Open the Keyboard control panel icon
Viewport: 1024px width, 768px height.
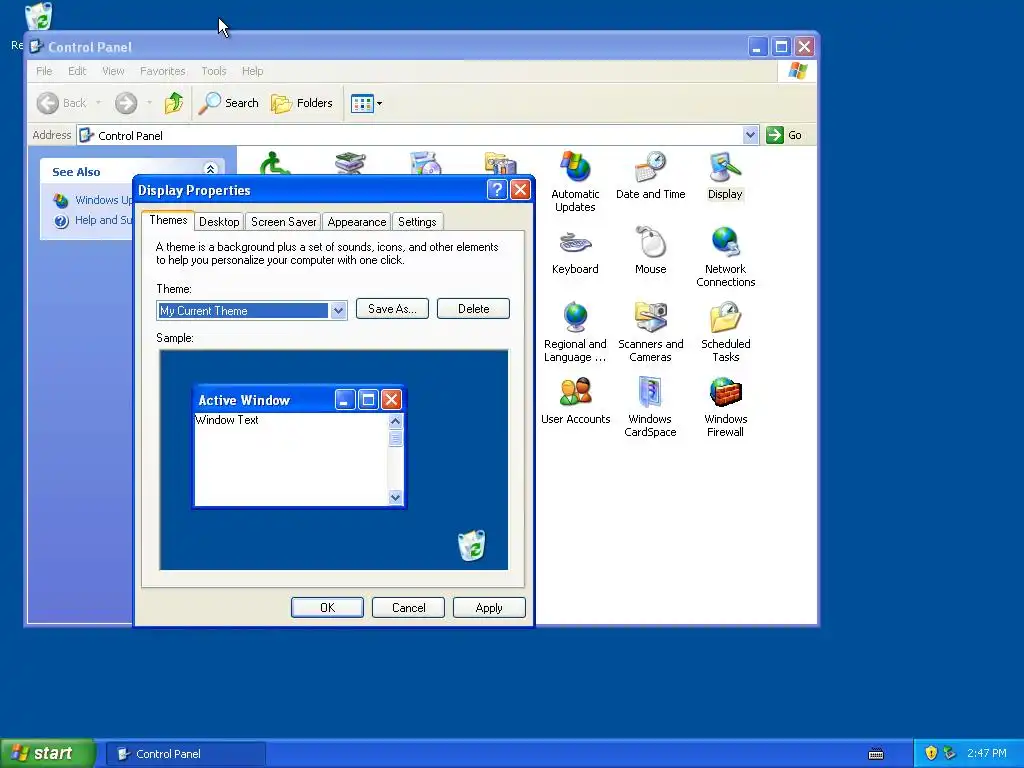pyautogui.click(x=575, y=250)
